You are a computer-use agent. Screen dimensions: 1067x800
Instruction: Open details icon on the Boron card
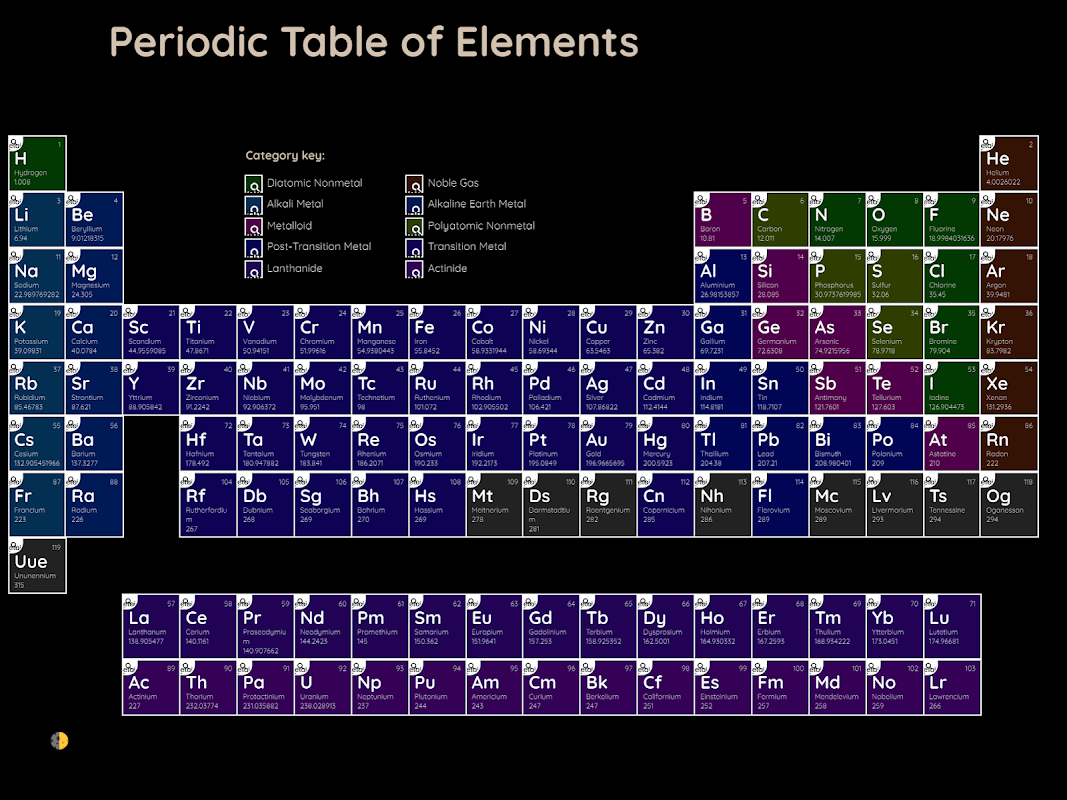pyautogui.click(x=701, y=199)
